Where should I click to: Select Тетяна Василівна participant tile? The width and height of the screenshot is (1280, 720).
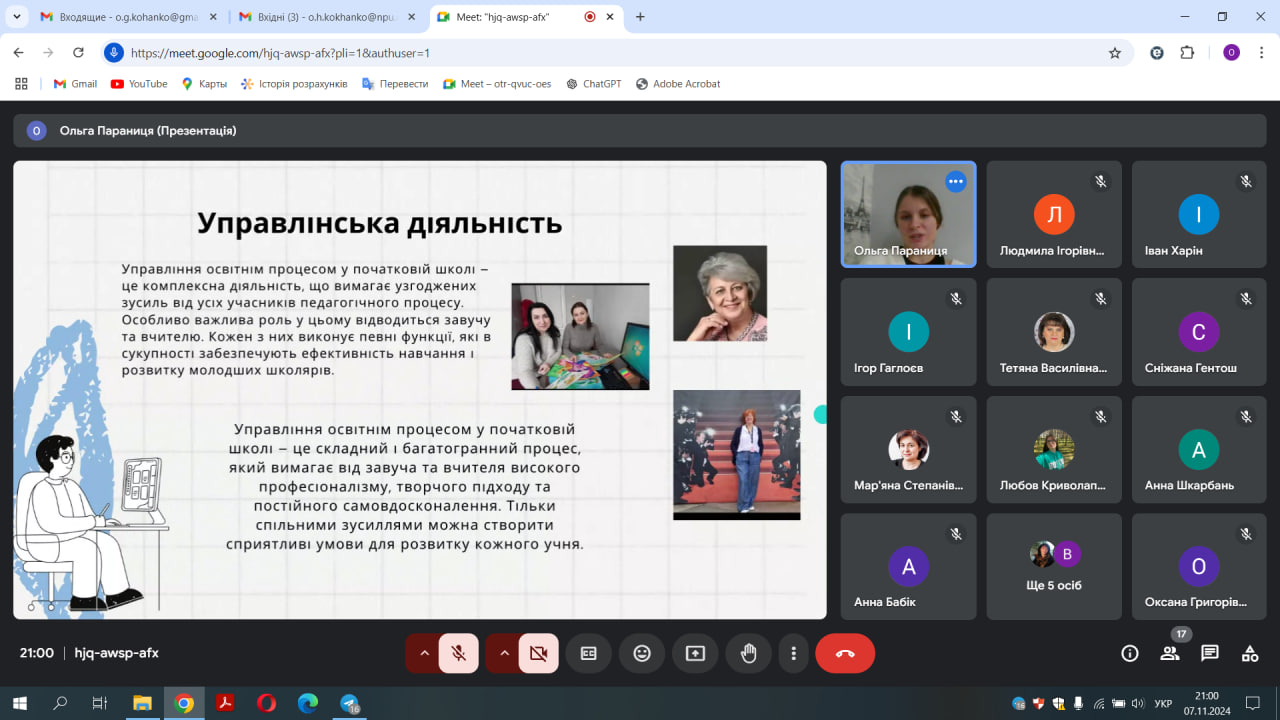pos(1054,332)
